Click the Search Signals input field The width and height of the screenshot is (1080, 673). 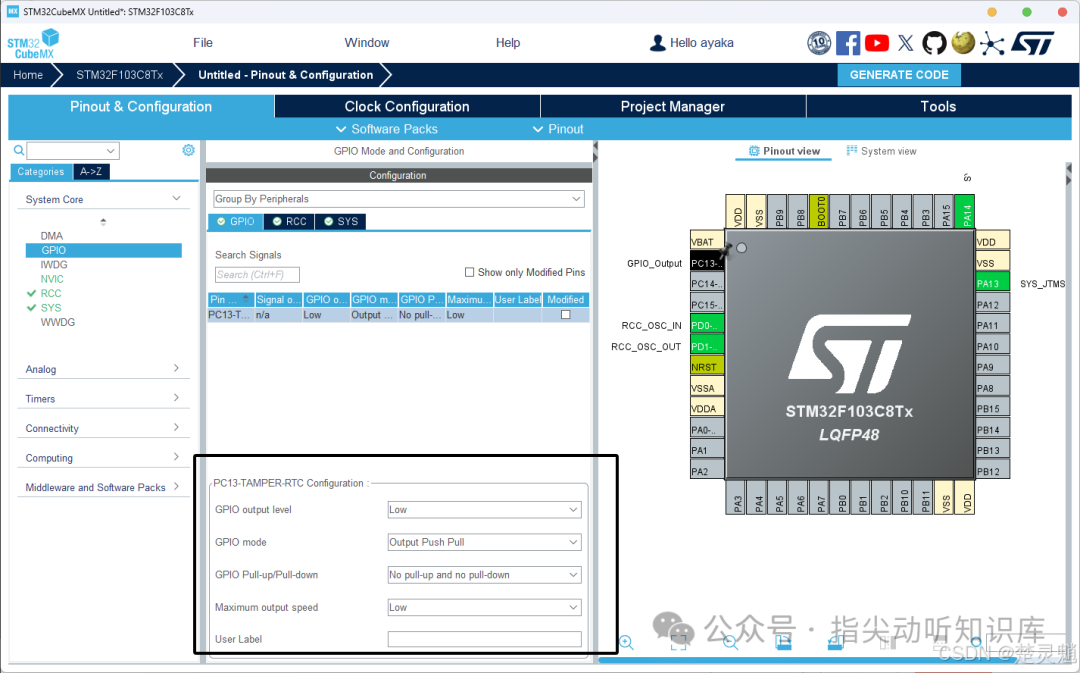(257, 275)
